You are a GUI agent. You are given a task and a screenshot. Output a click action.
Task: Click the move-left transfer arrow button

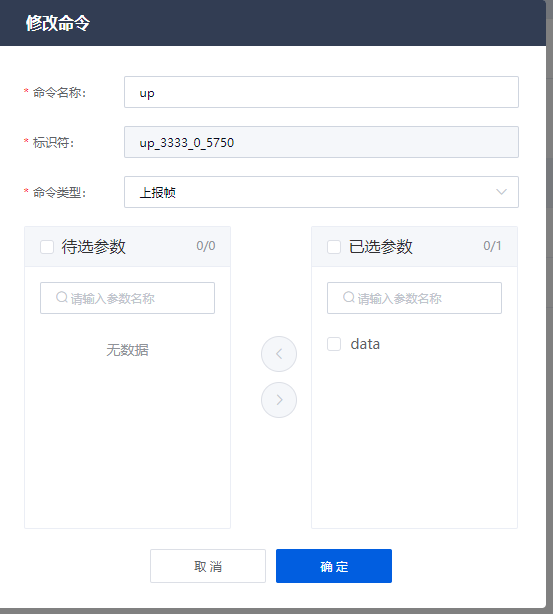279,354
